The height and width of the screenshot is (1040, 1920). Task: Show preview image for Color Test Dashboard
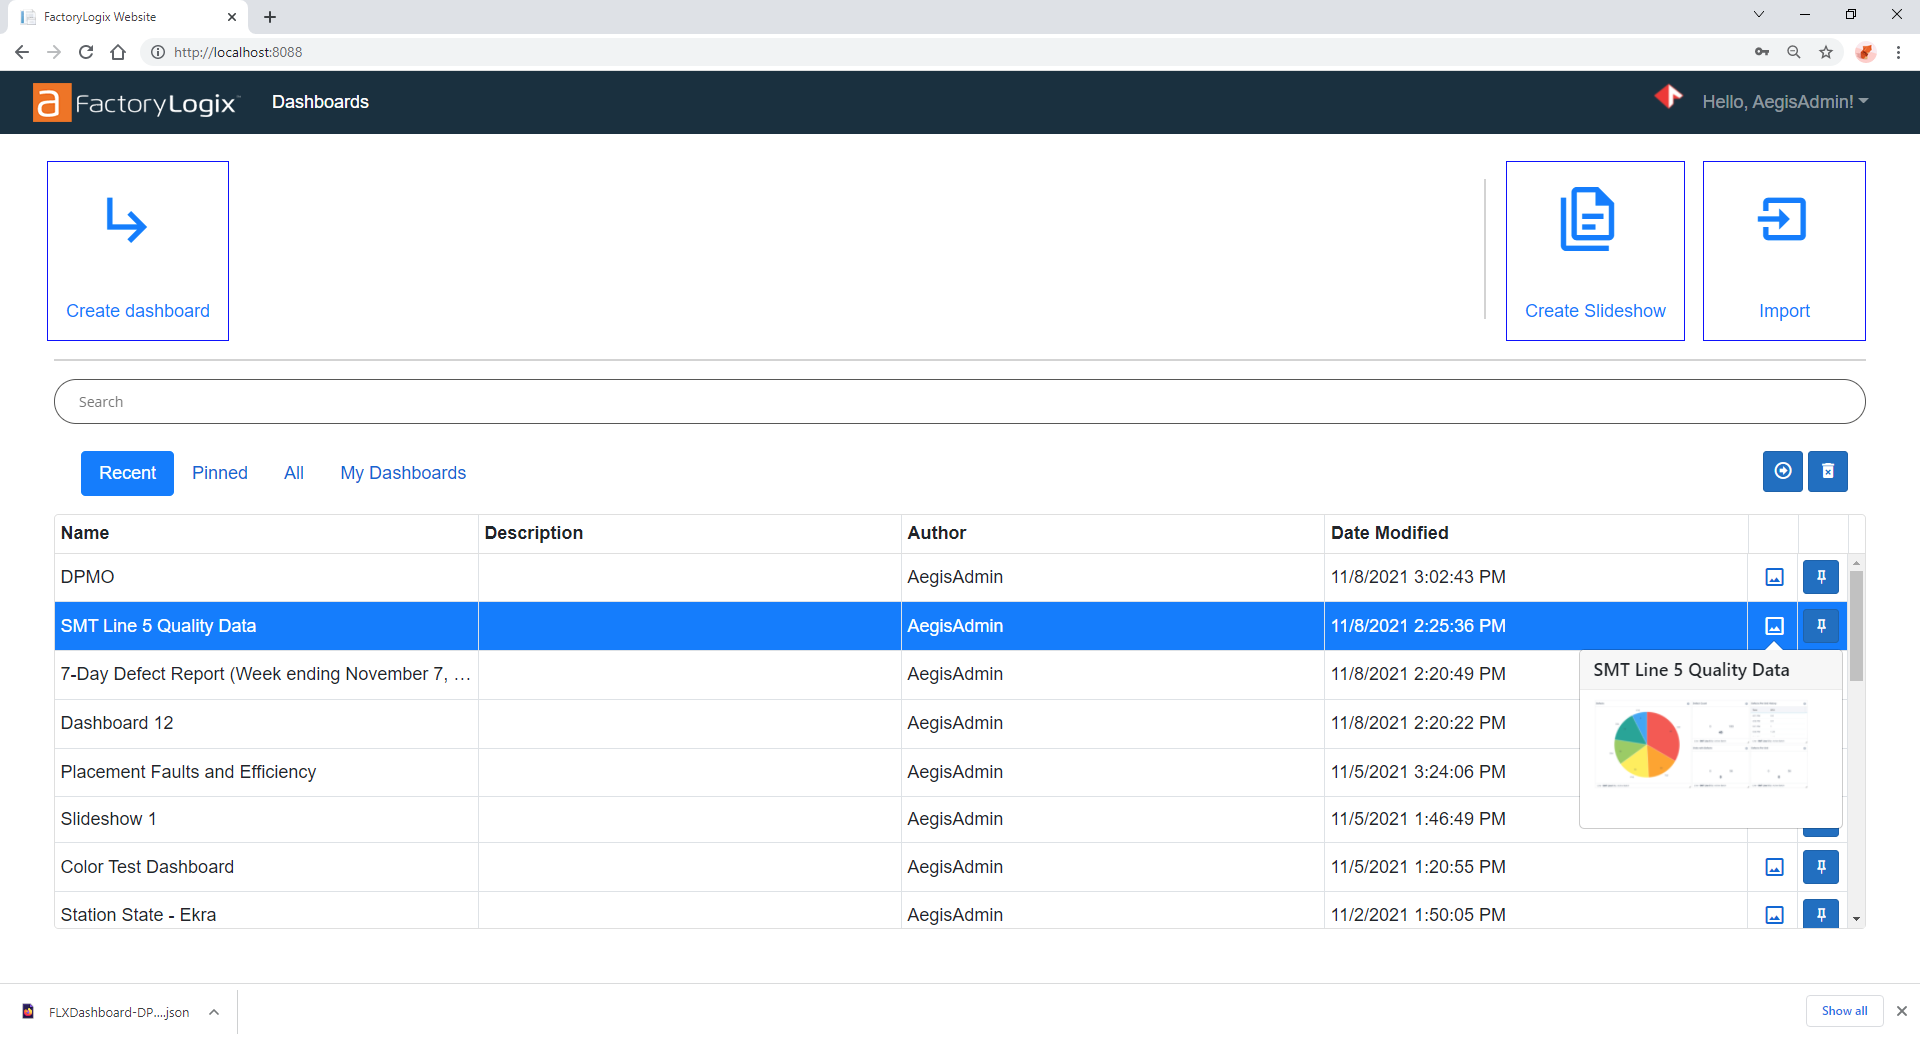[x=1774, y=867]
